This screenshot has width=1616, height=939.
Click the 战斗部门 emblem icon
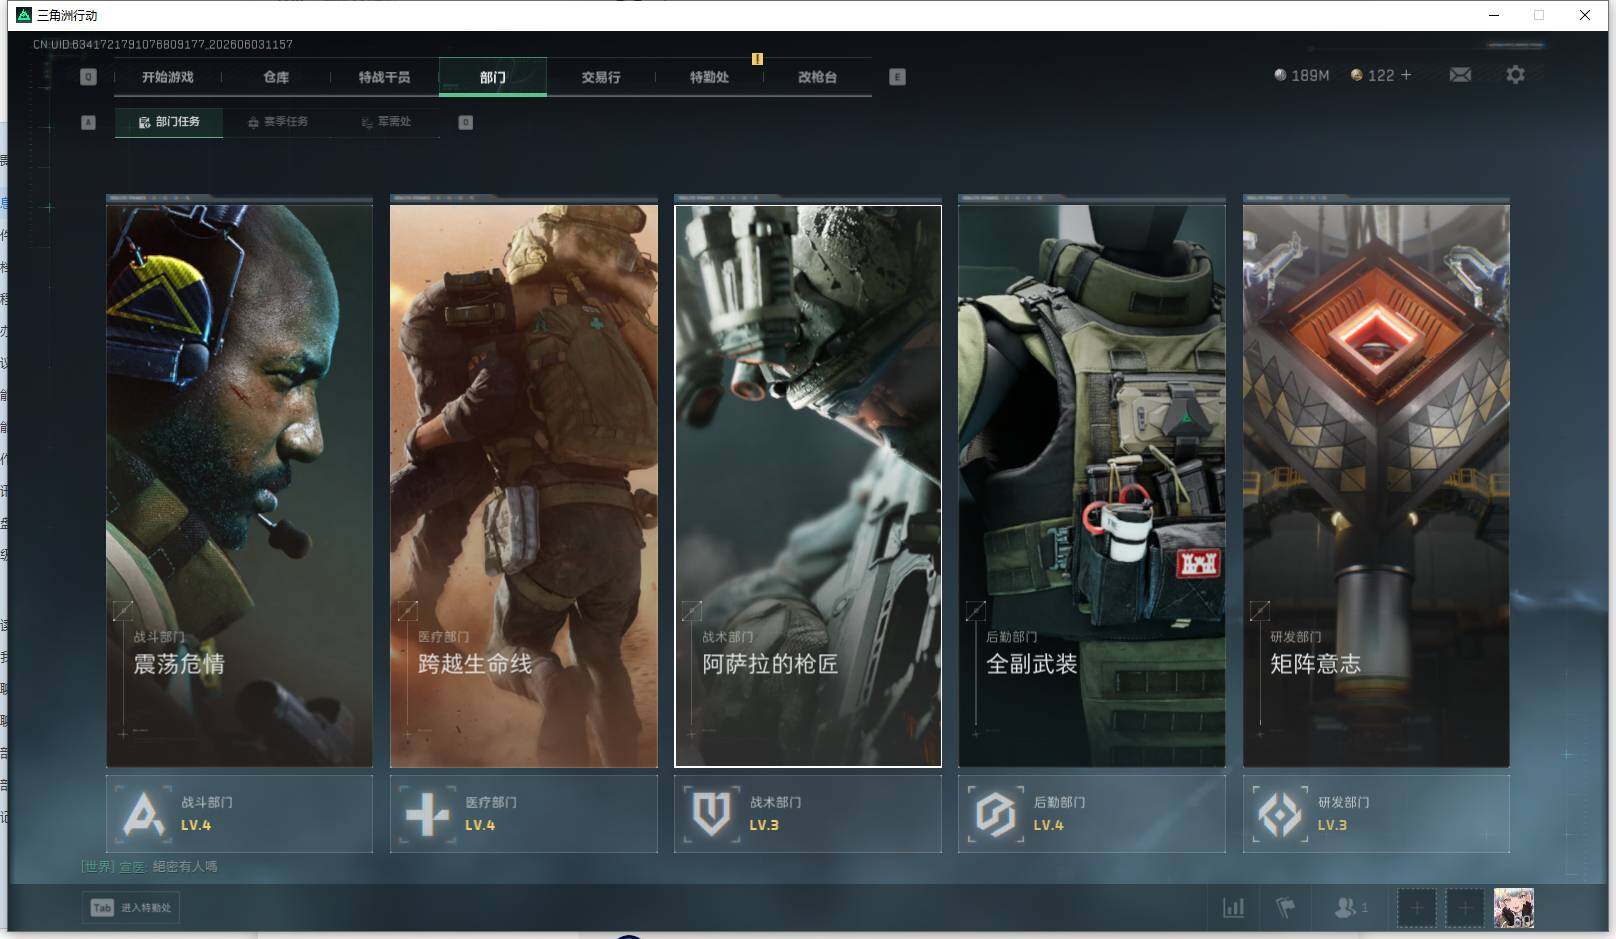[x=143, y=813]
